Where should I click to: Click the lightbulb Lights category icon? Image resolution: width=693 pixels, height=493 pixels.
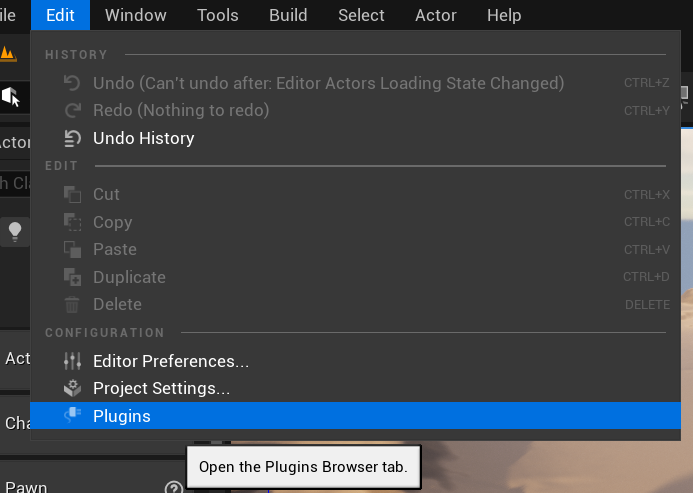(15, 232)
